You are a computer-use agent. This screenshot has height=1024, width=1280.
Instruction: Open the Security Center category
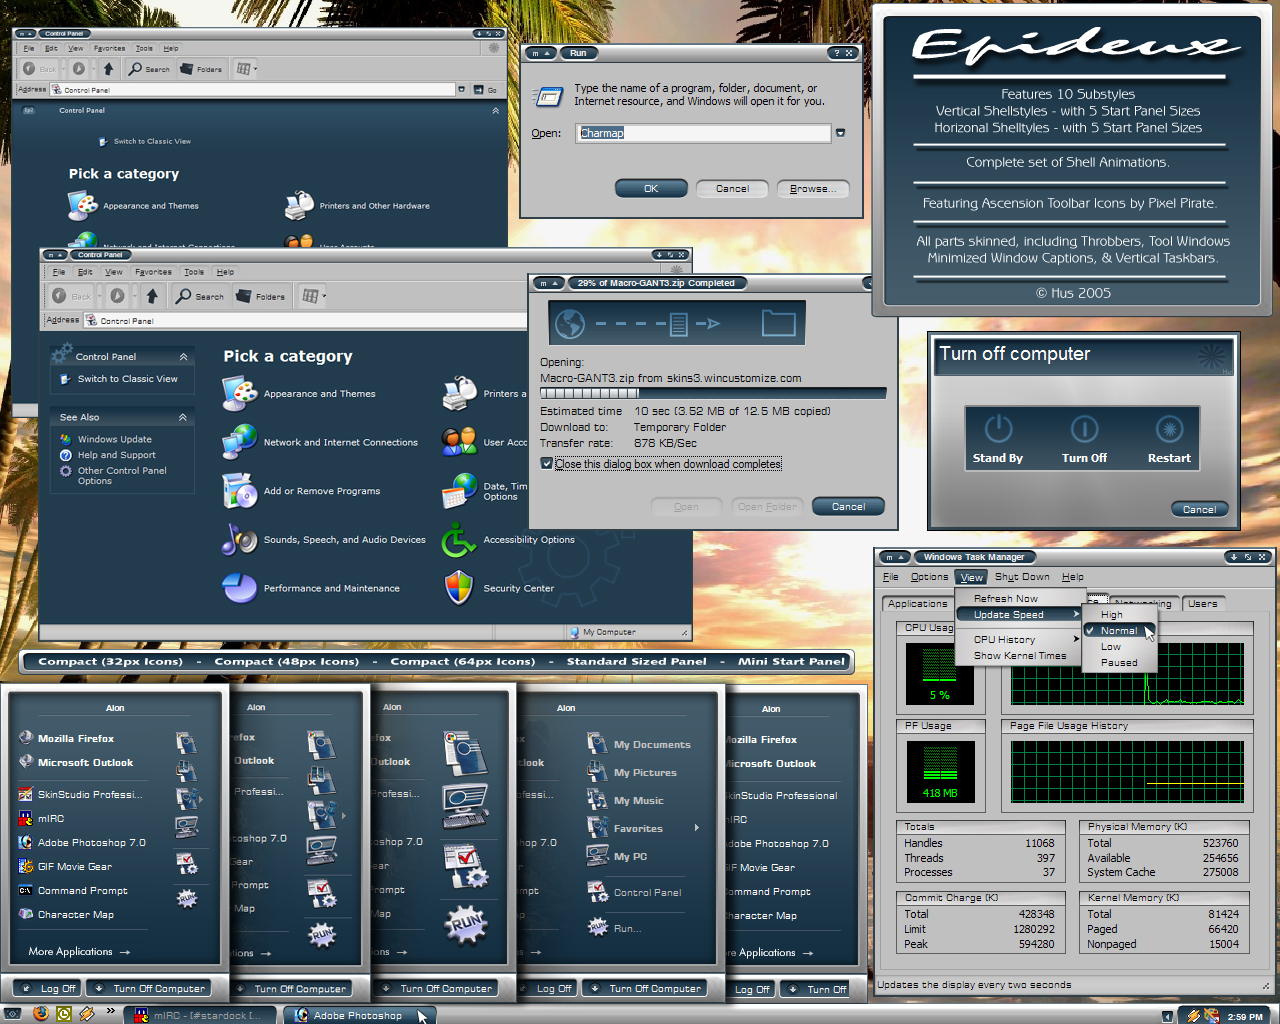499,588
